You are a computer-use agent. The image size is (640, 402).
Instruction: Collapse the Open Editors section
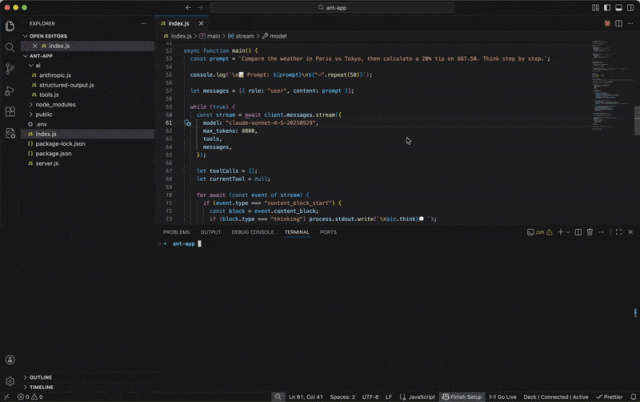[x=48, y=35]
